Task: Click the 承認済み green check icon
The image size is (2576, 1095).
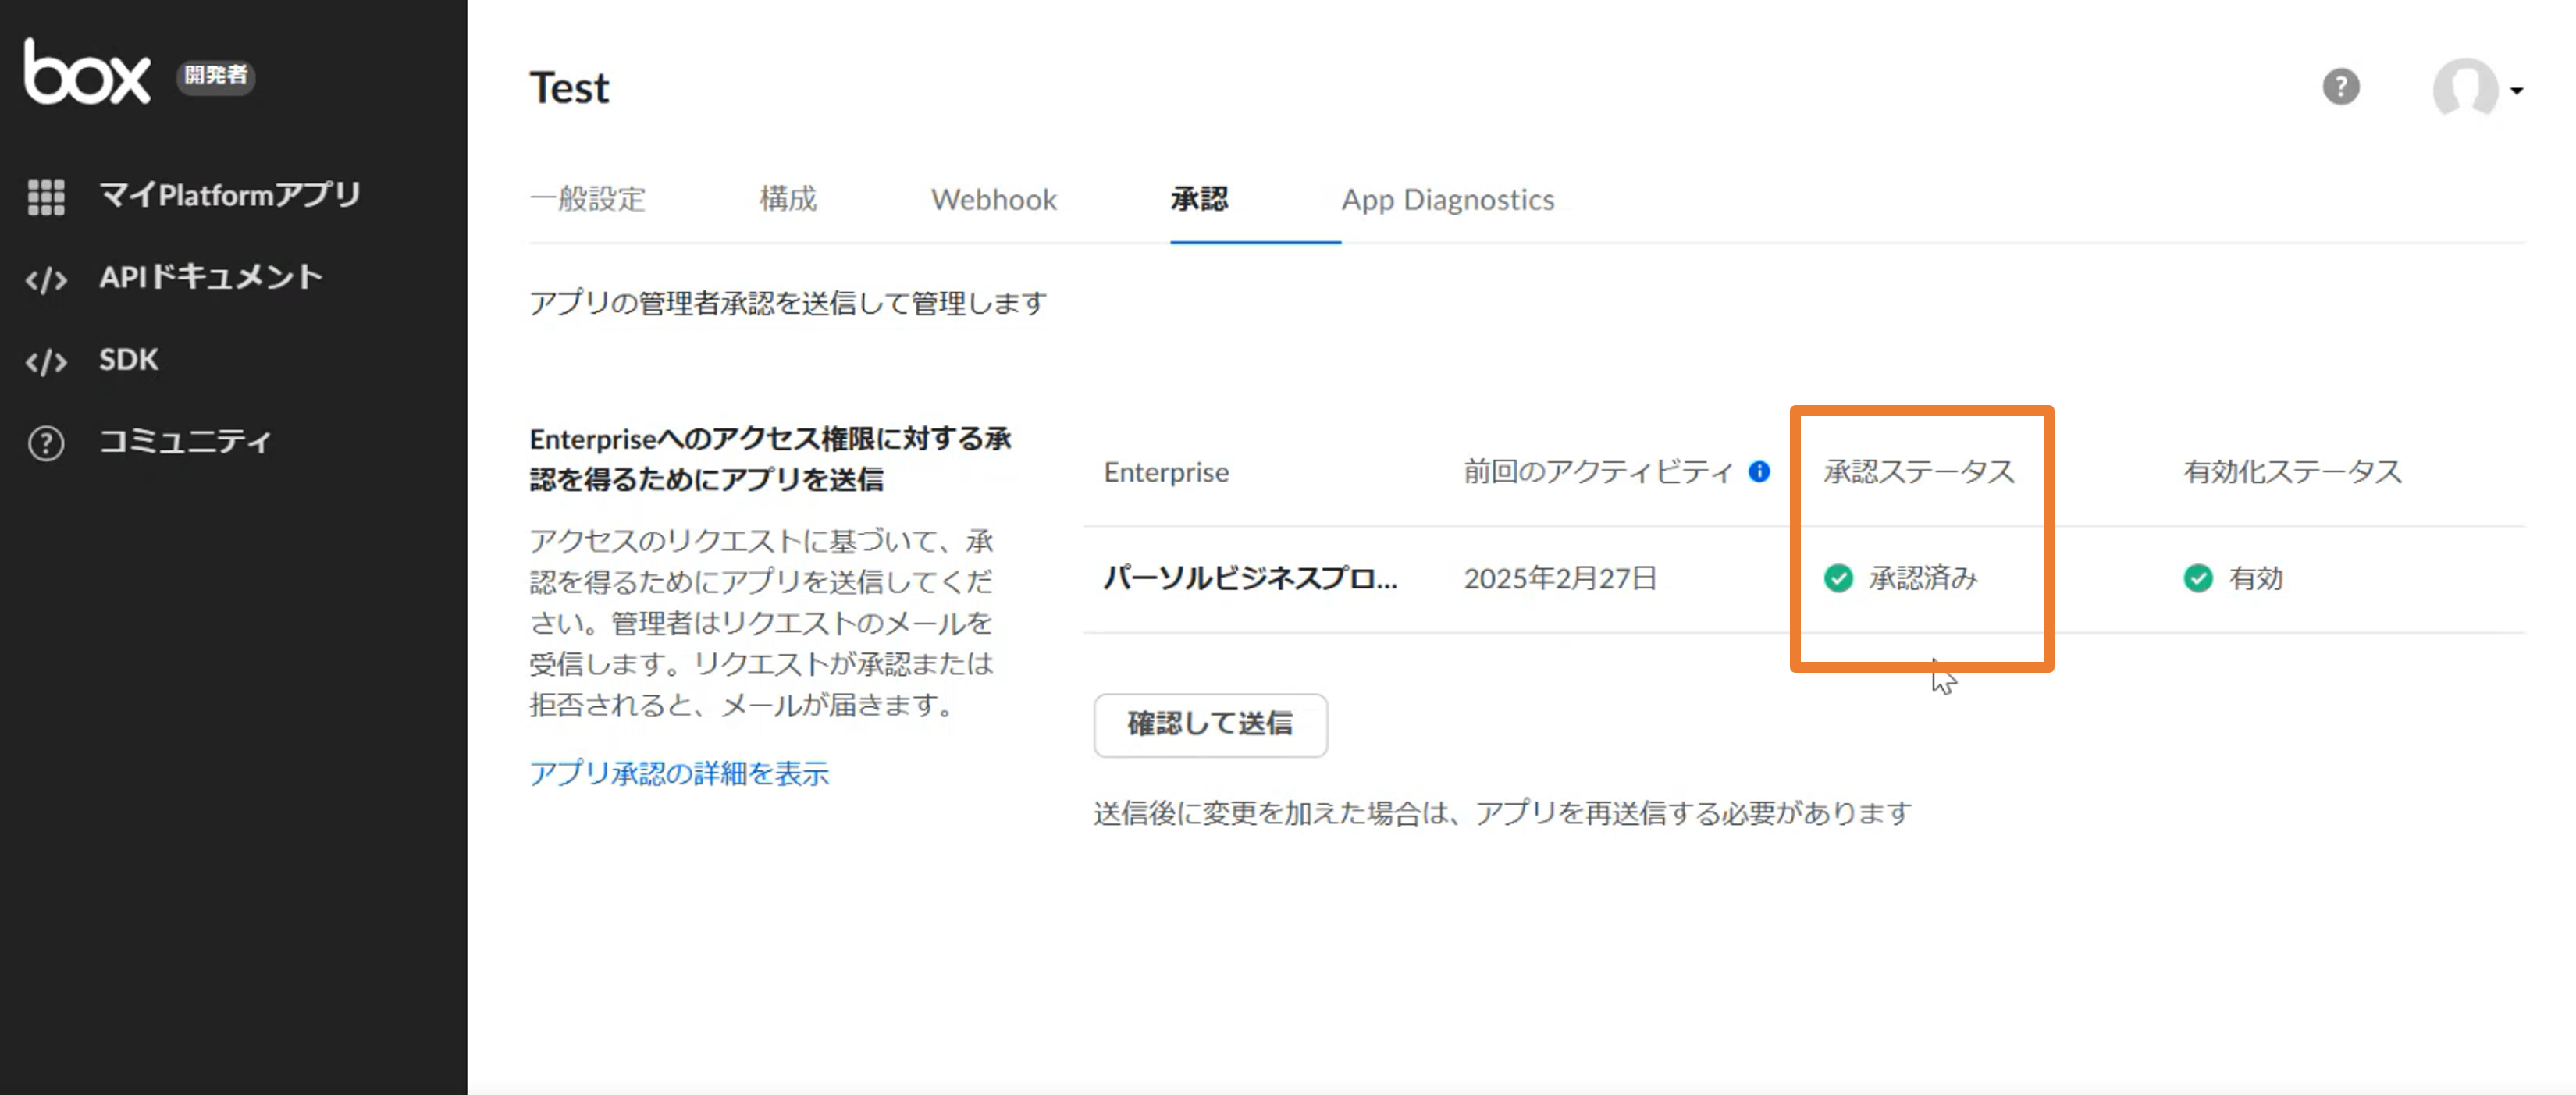Action: coord(1838,578)
